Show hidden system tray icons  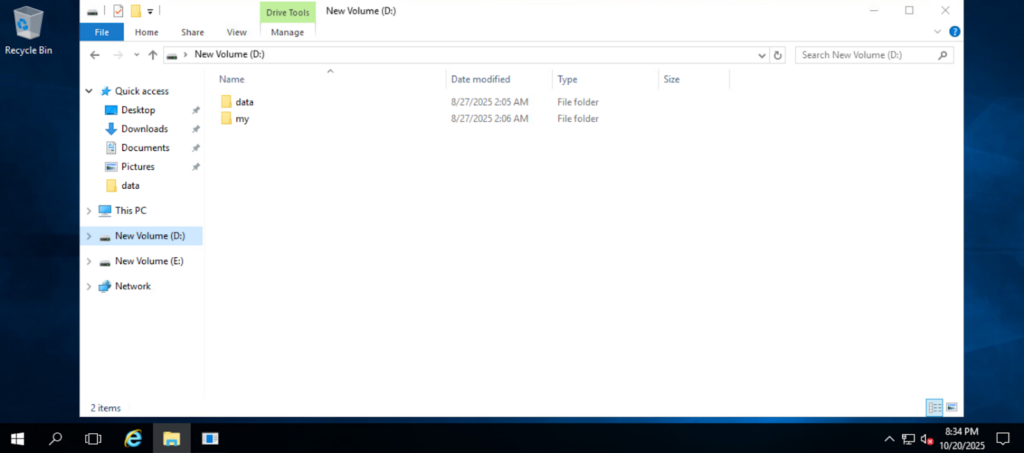[x=889, y=439]
